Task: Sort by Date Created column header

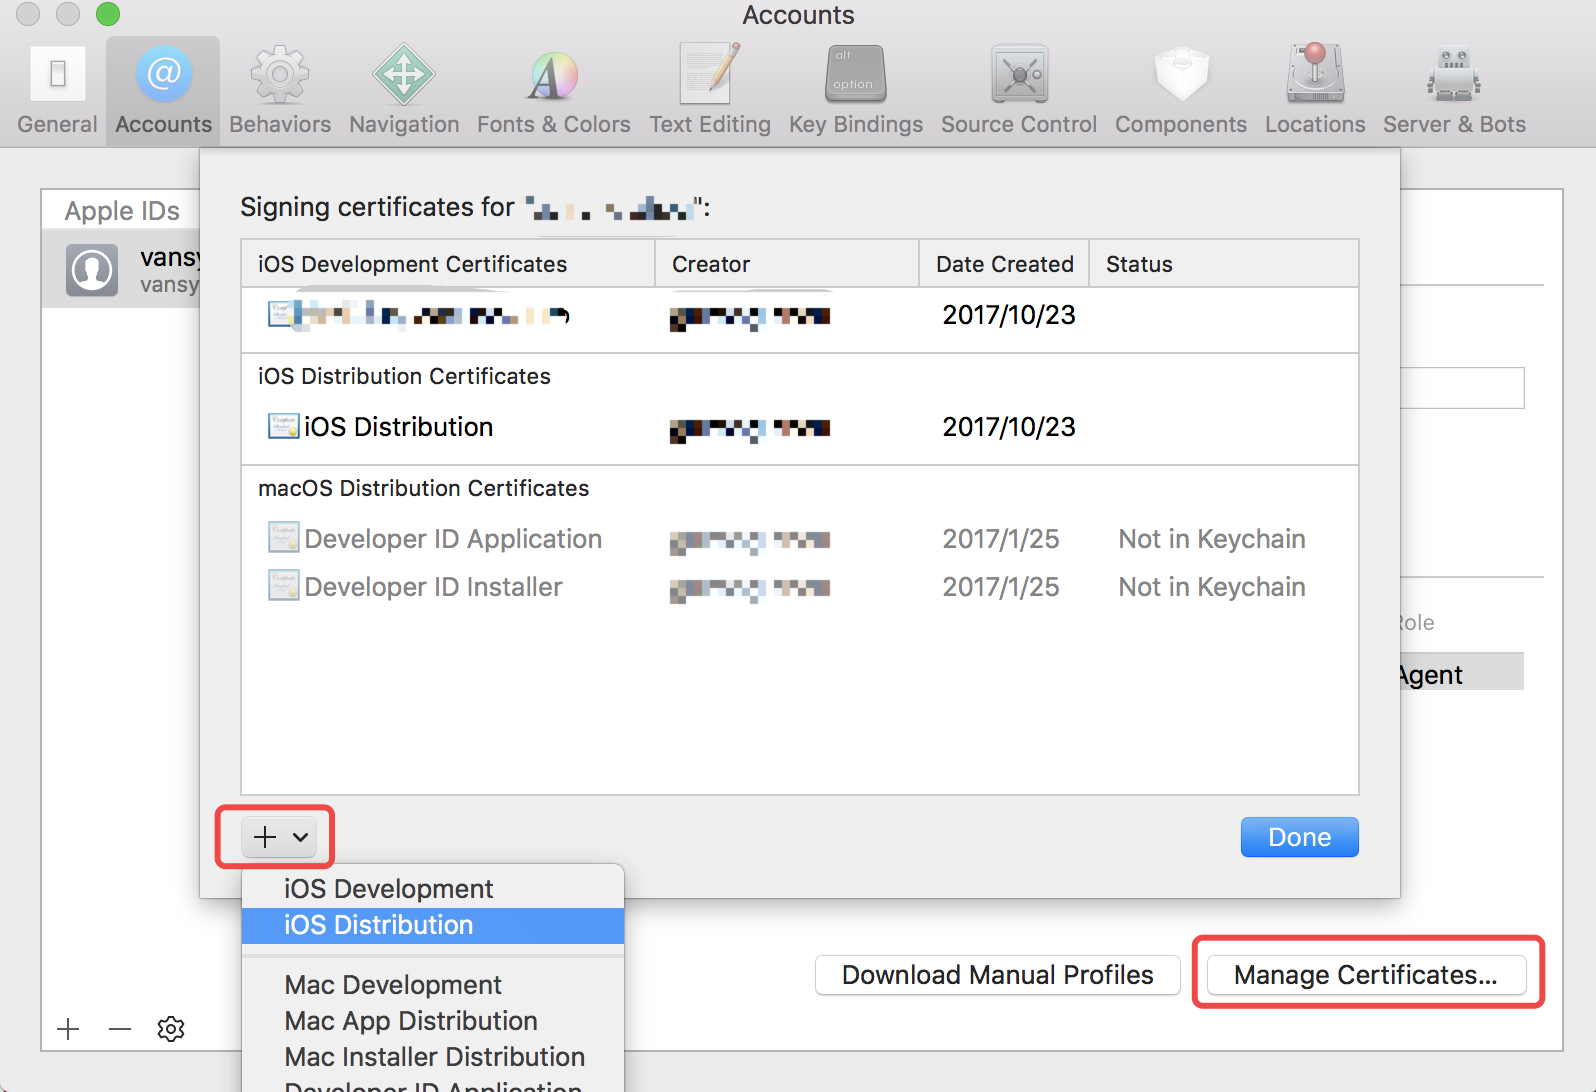Action: click(x=1004, y=264)
